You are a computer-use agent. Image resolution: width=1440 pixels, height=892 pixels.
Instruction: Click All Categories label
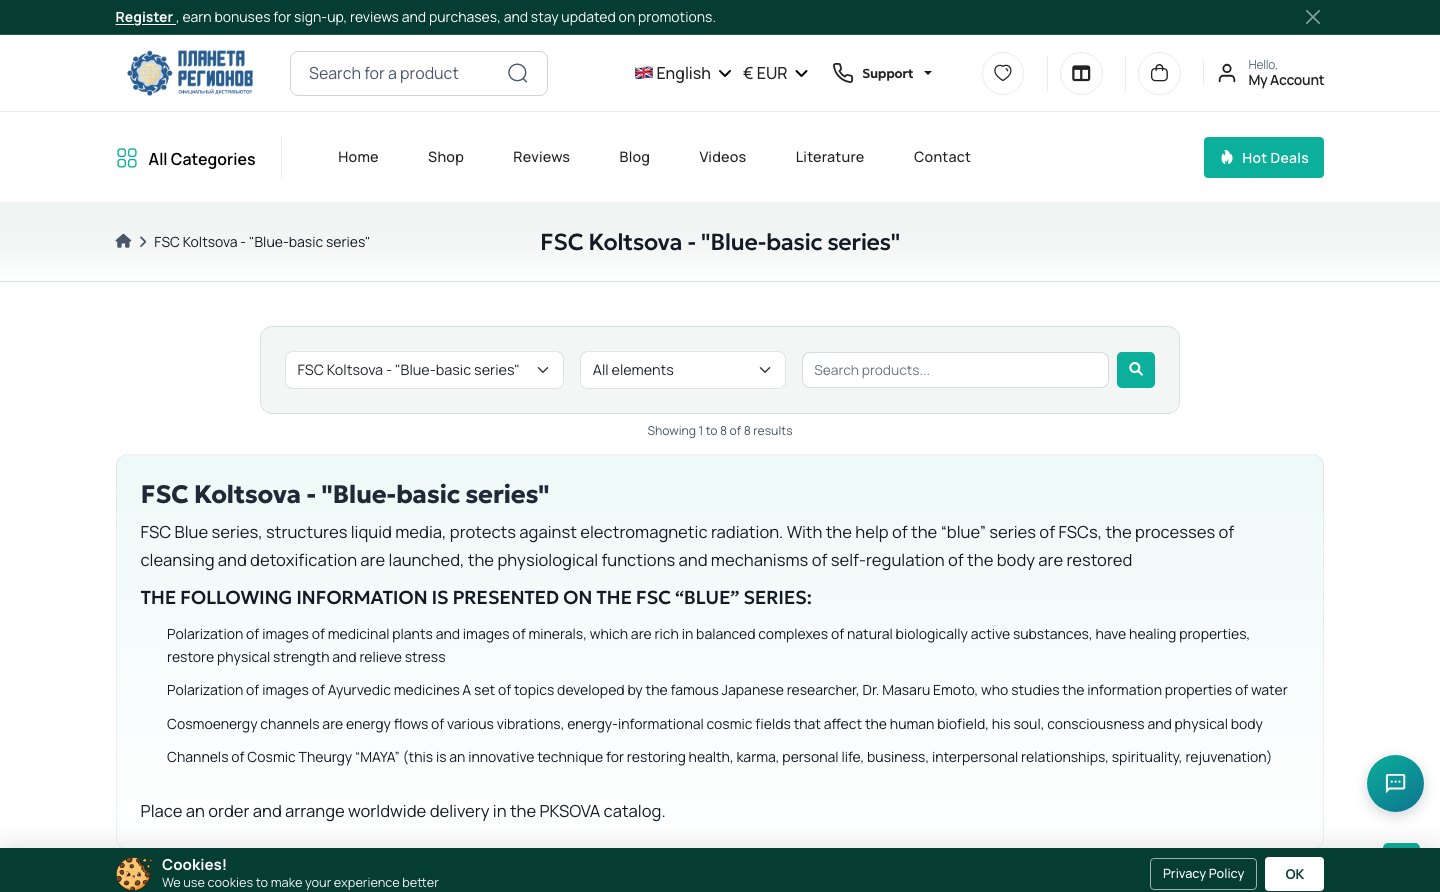pos(202,159)
